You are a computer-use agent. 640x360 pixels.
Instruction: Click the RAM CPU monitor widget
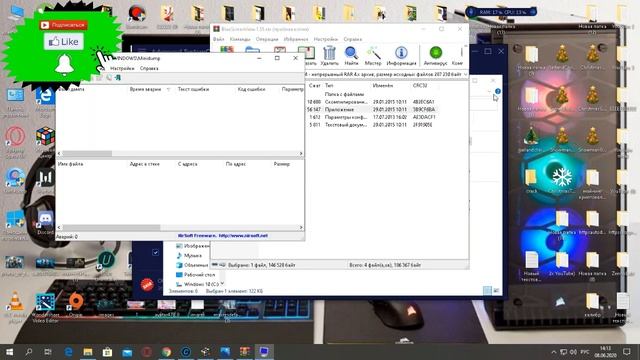tap(502, 12)
